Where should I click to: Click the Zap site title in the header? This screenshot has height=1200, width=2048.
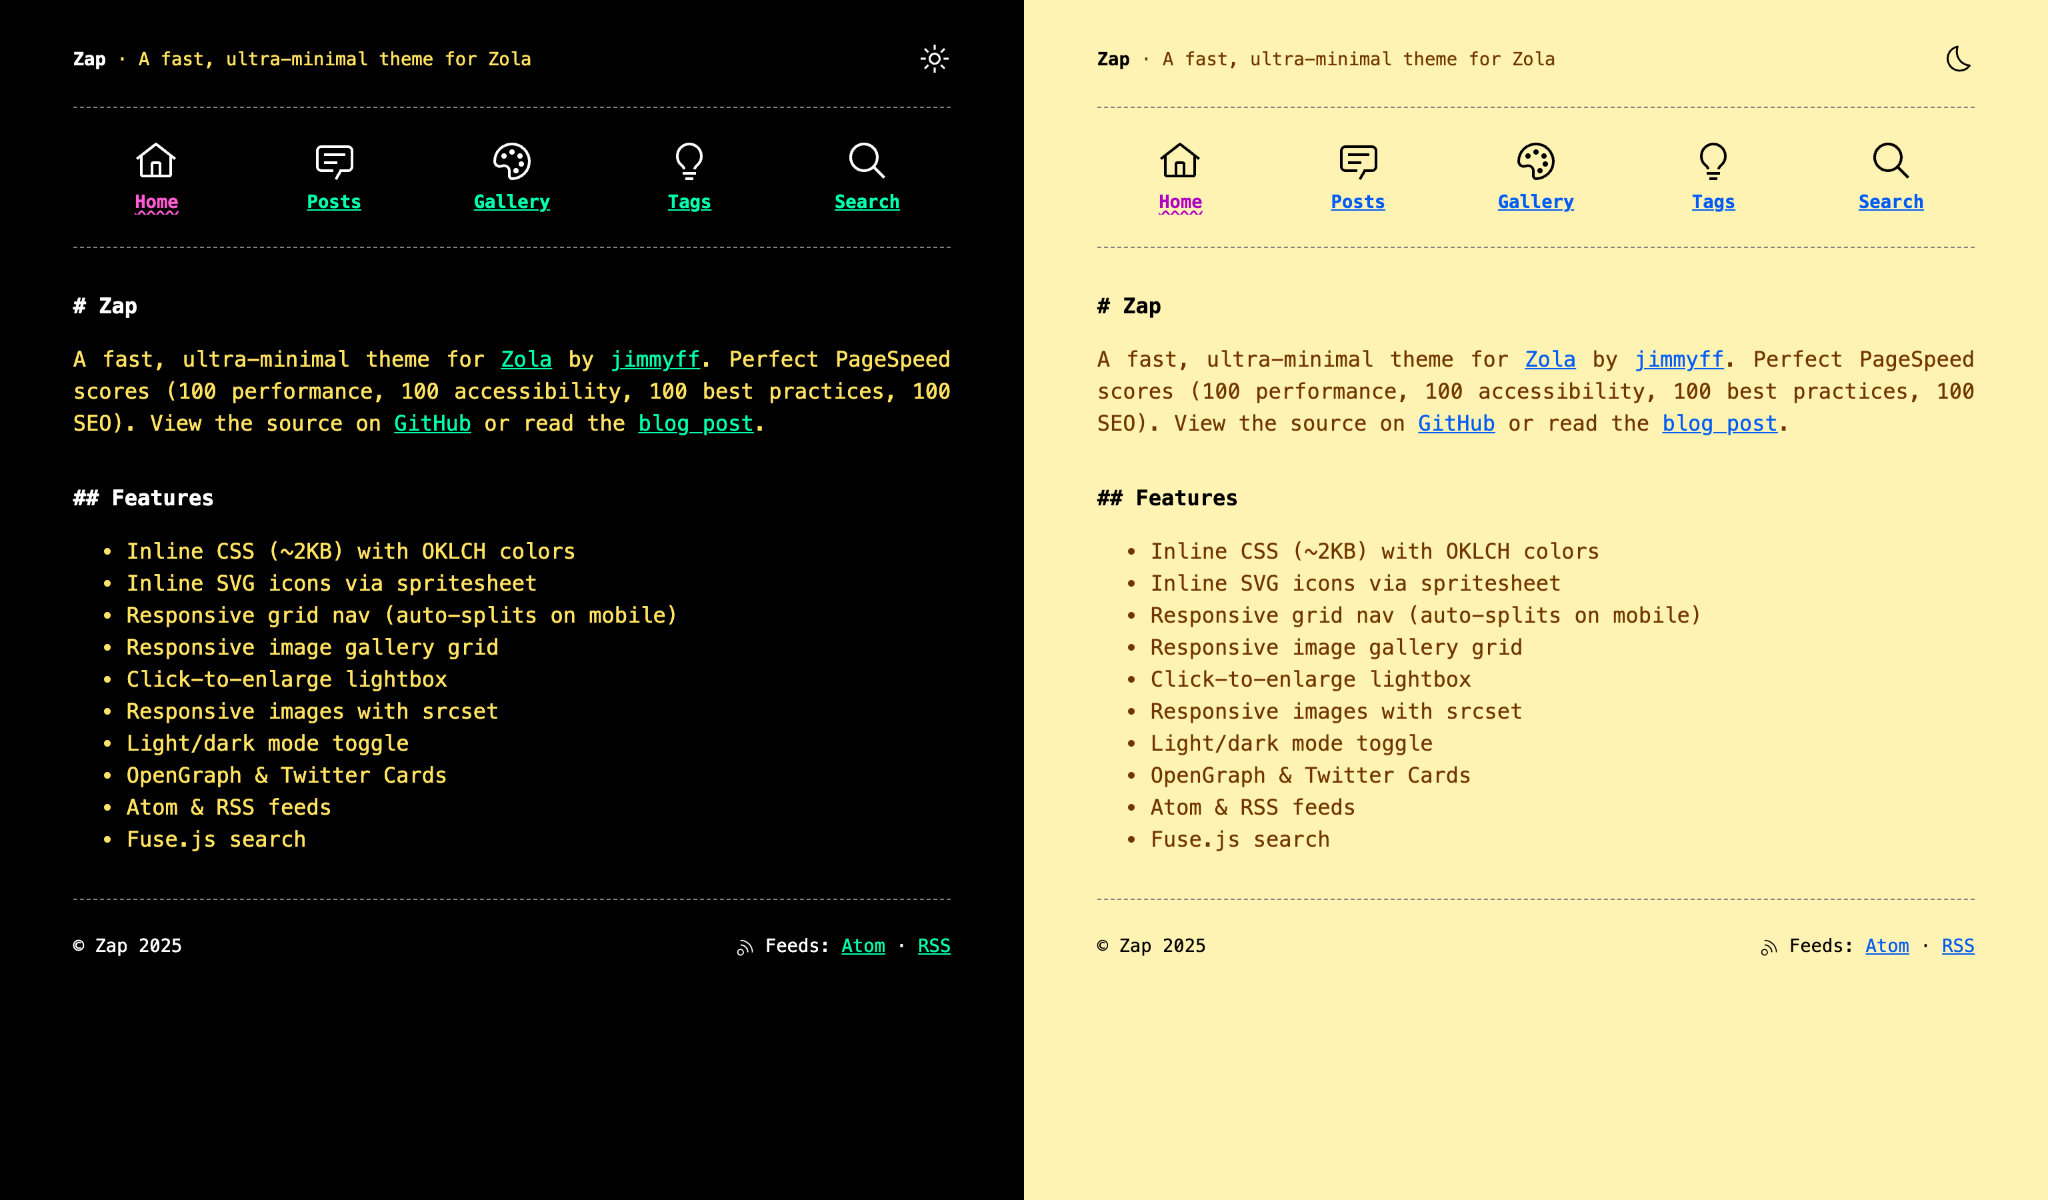[x=89, y=59]
